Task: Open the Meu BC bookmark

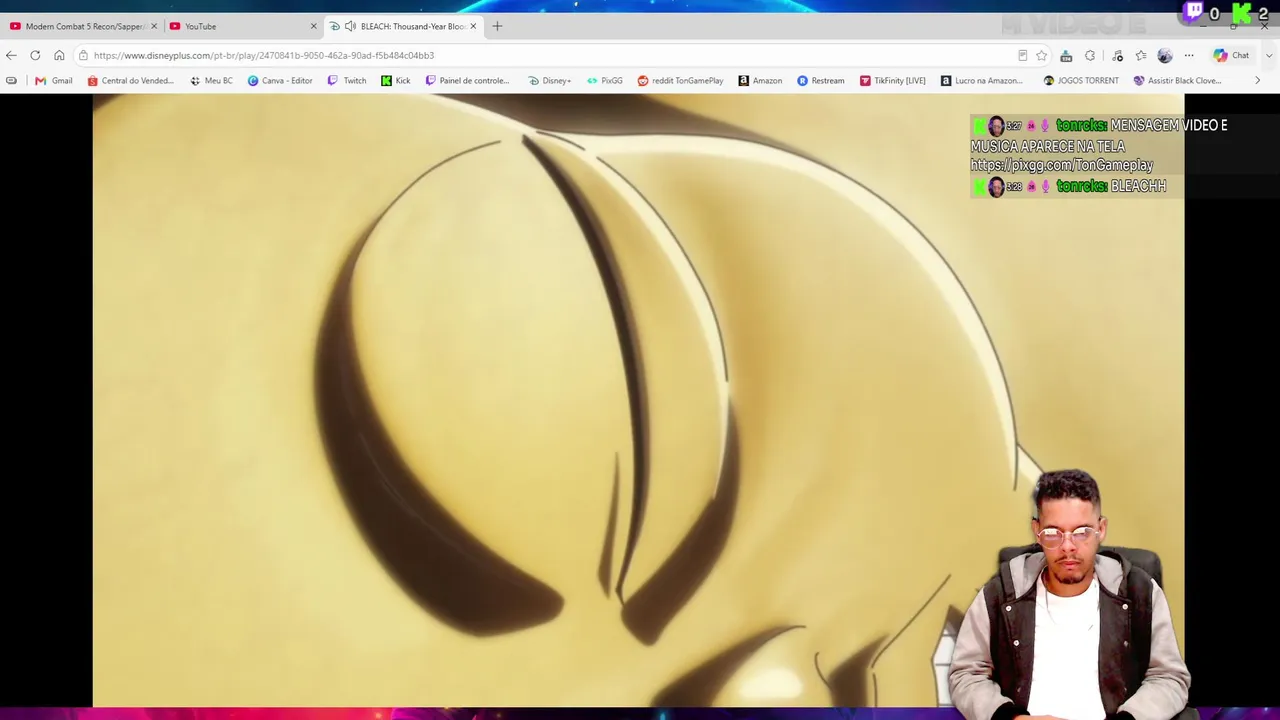Action: click(x=211, y=80)
